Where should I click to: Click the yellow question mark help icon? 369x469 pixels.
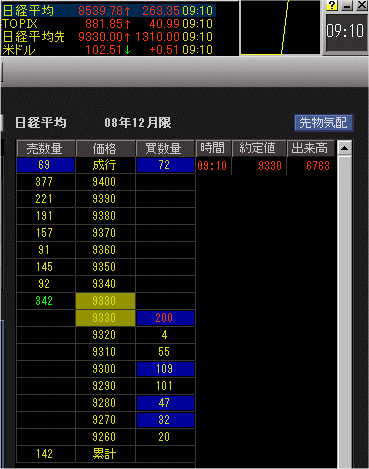pos(332,6)
